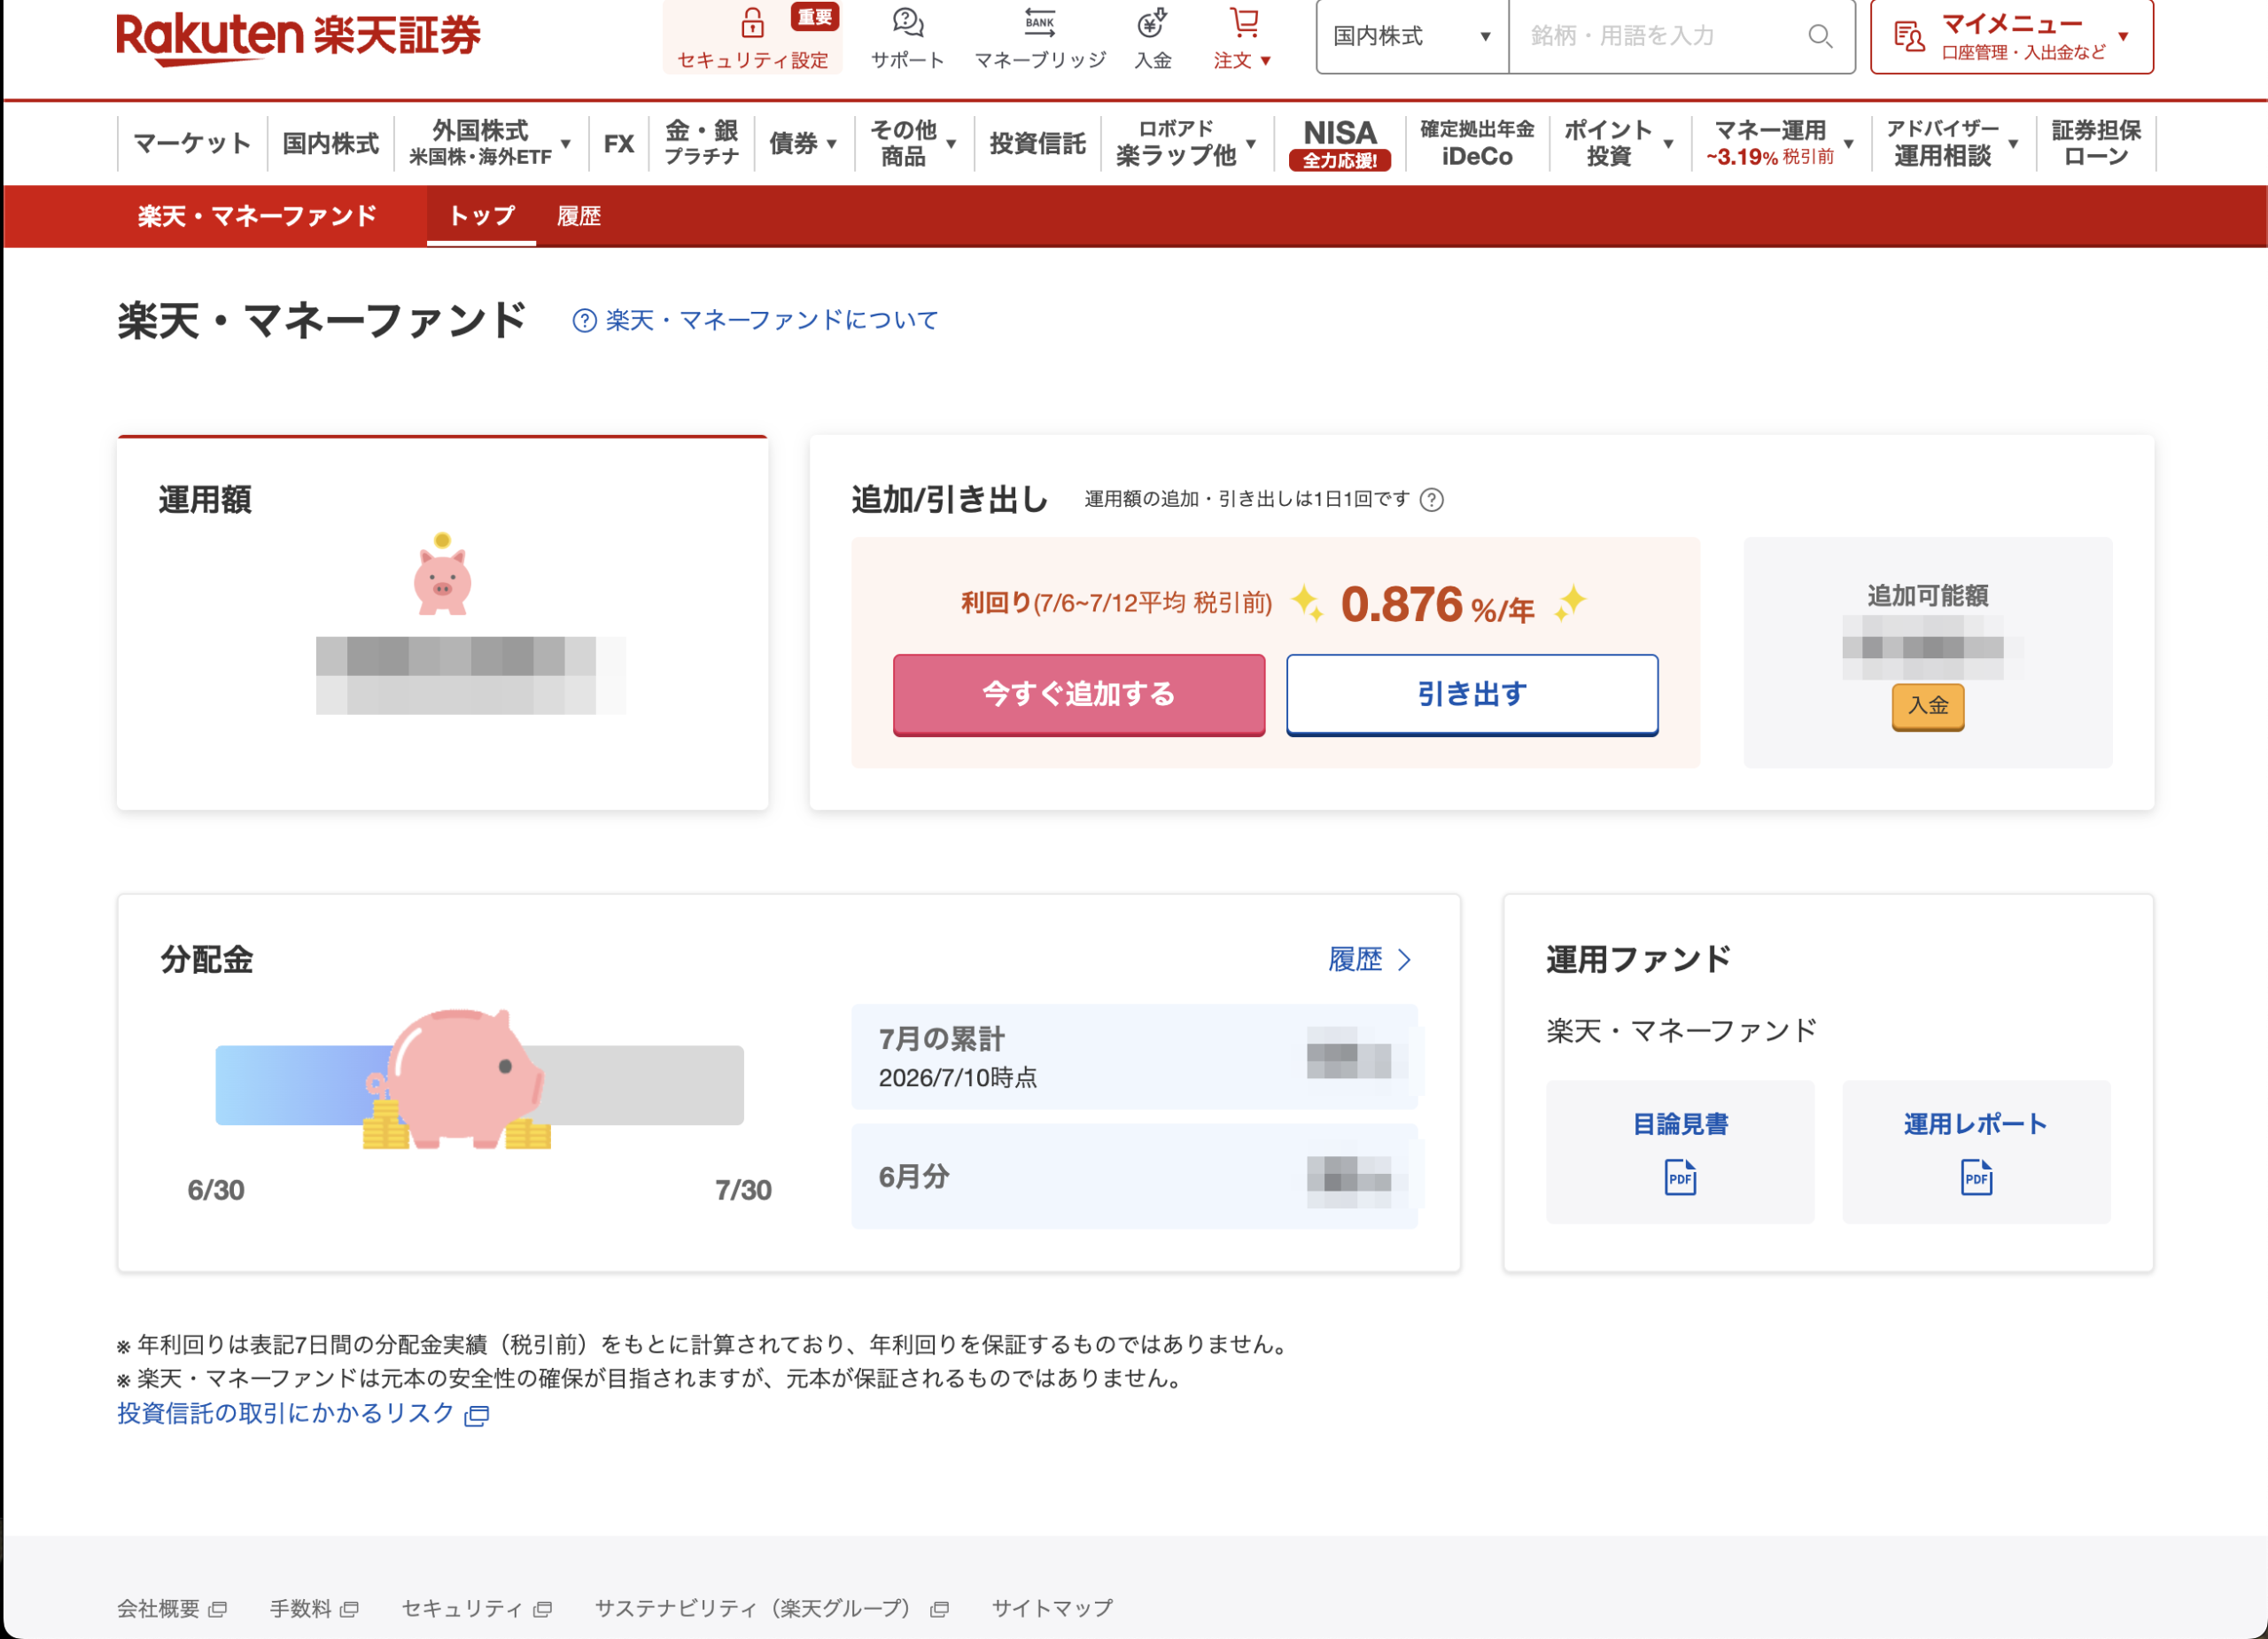Image resolution: width=2268 pixels, height=1639 pixels.
Task: Click the piggy bank in 運用額 card
Action: click(x=442, y=575)
